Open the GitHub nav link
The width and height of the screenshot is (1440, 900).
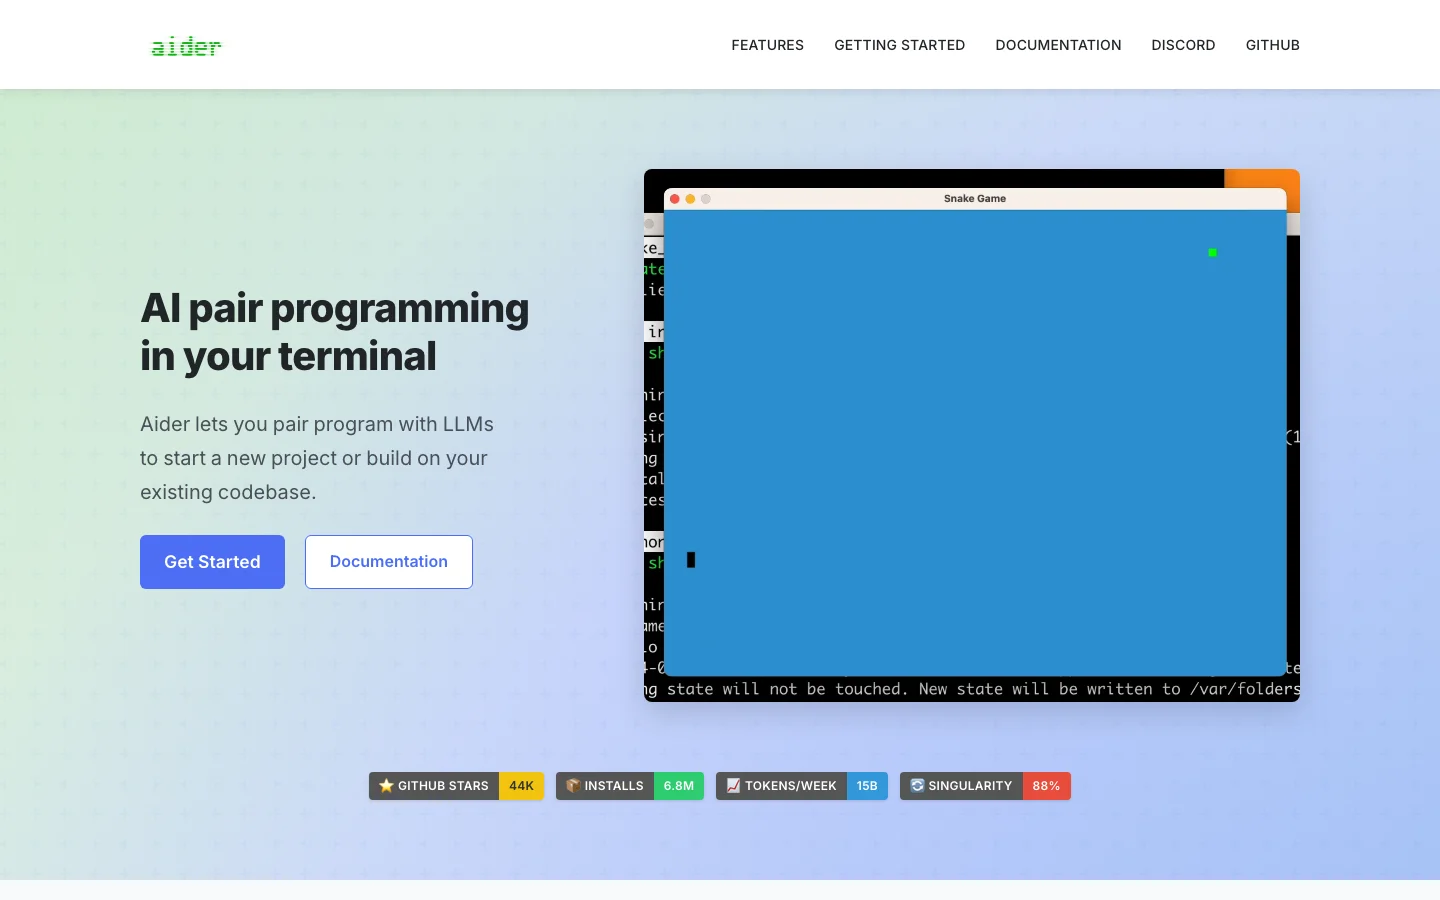1272,45
